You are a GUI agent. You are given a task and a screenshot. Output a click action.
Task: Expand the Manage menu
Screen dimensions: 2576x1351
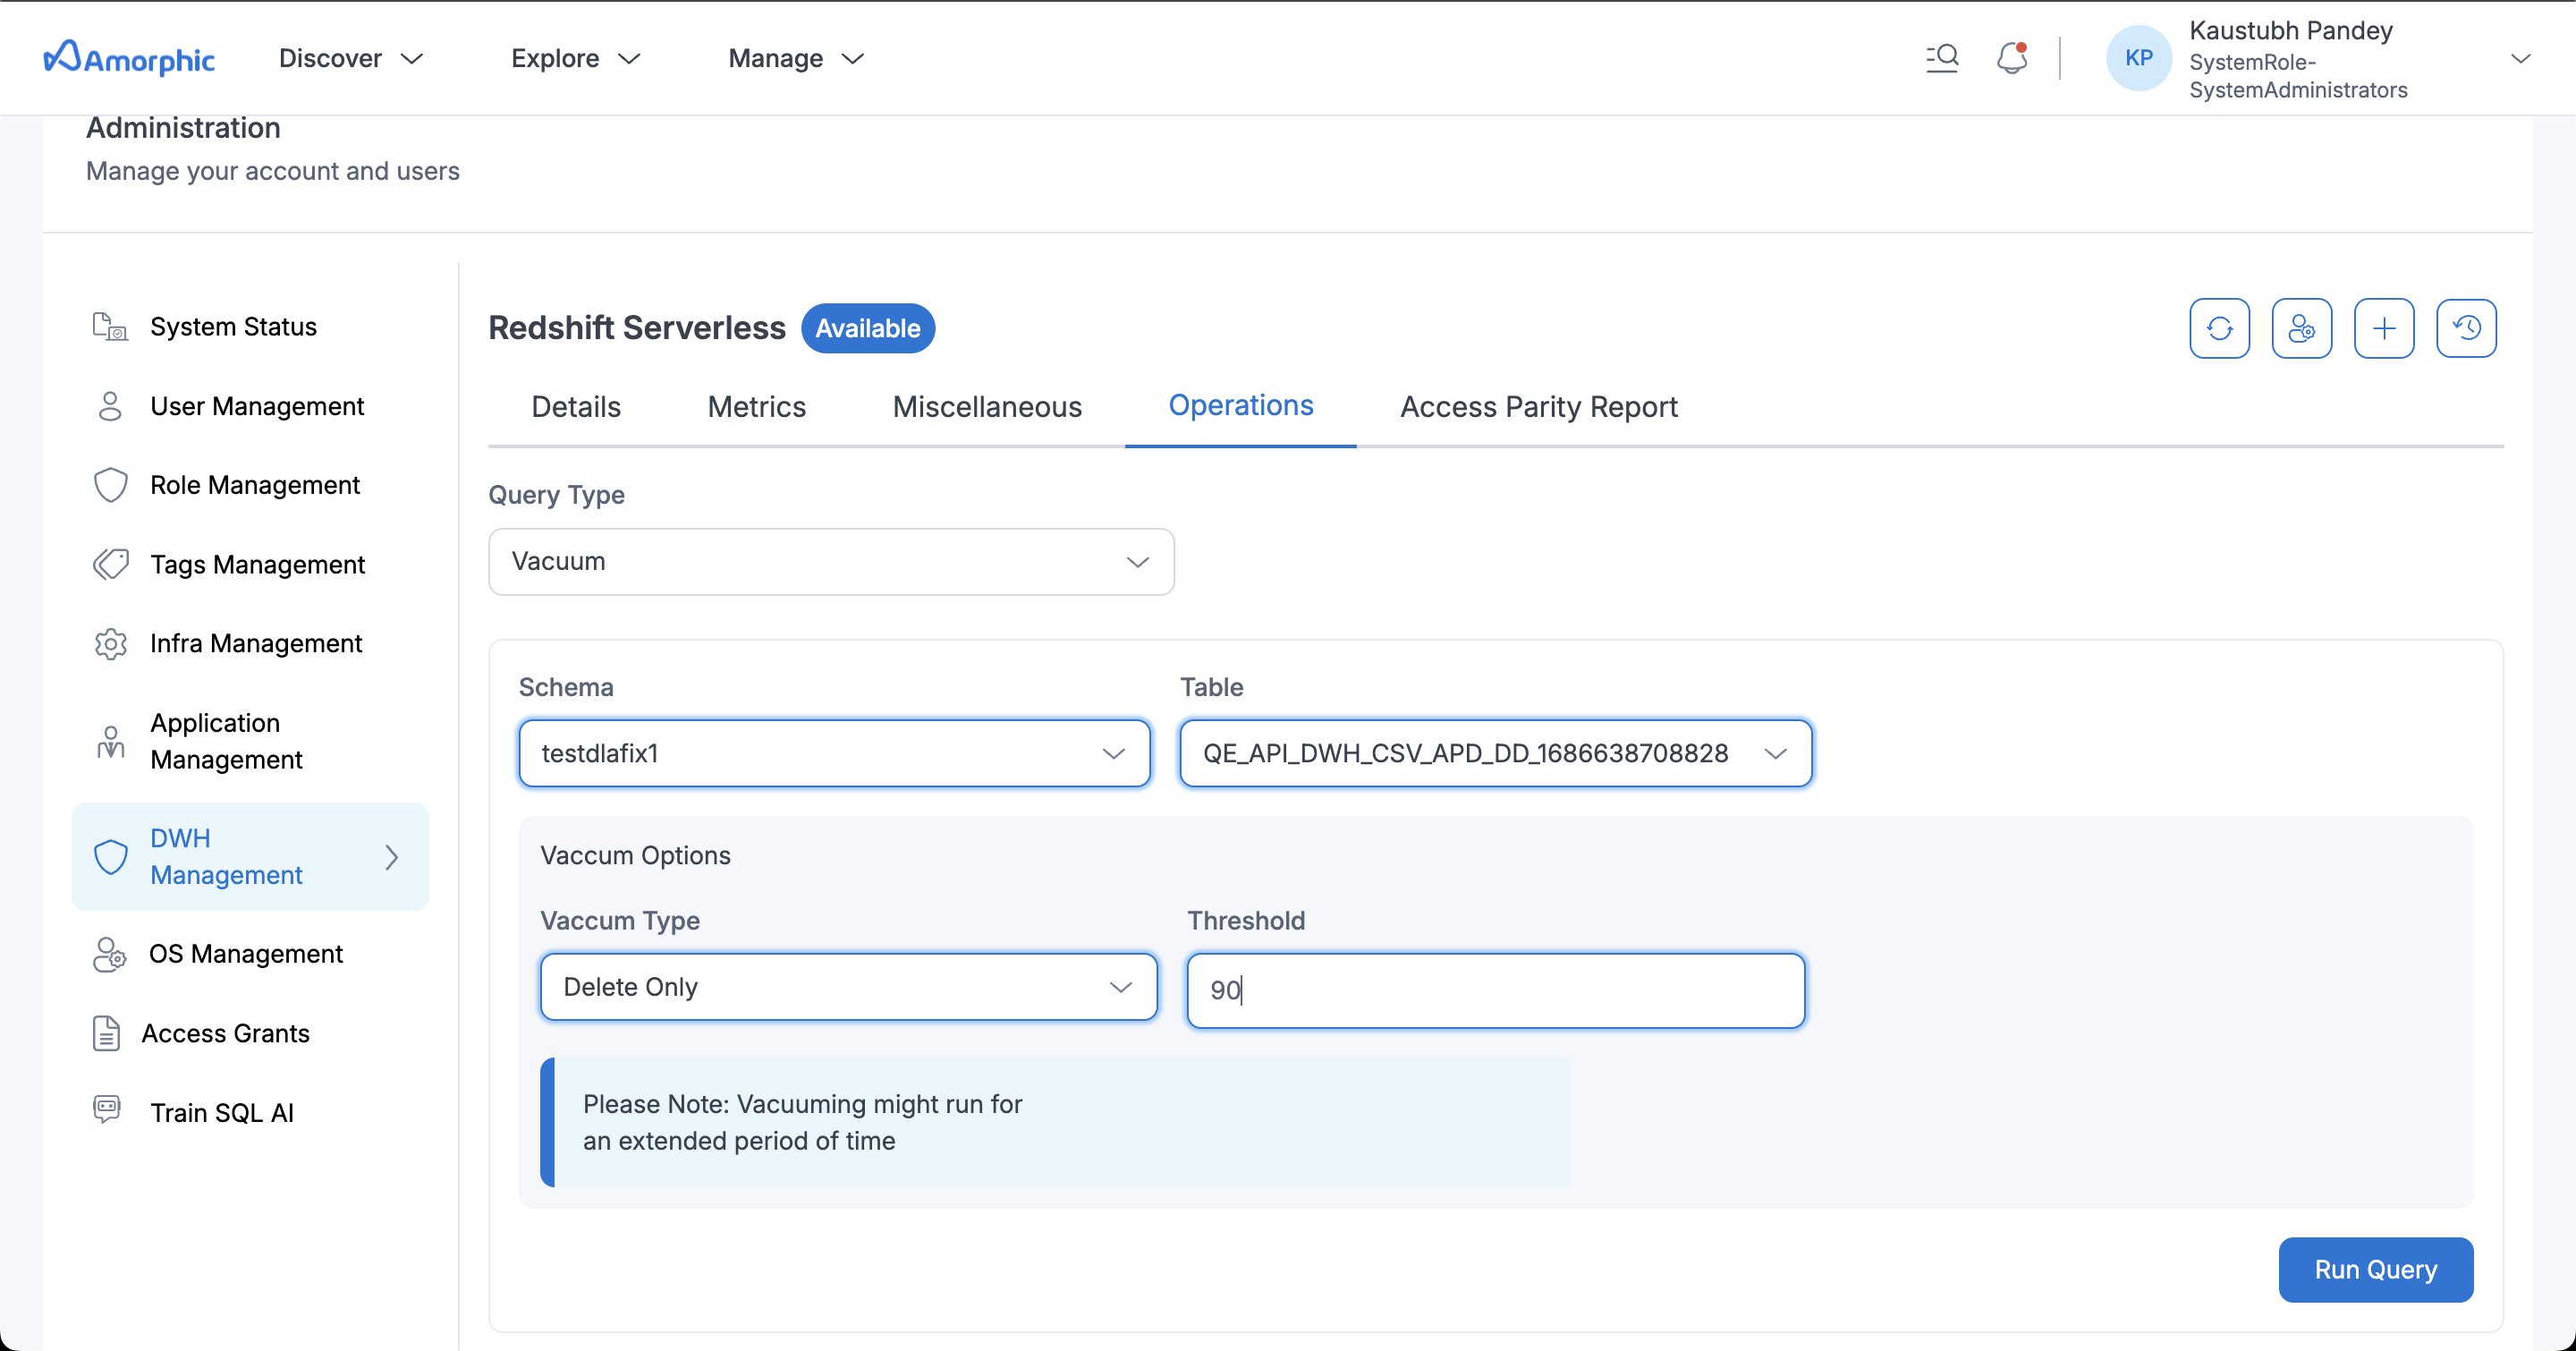(x=796, y=58)
